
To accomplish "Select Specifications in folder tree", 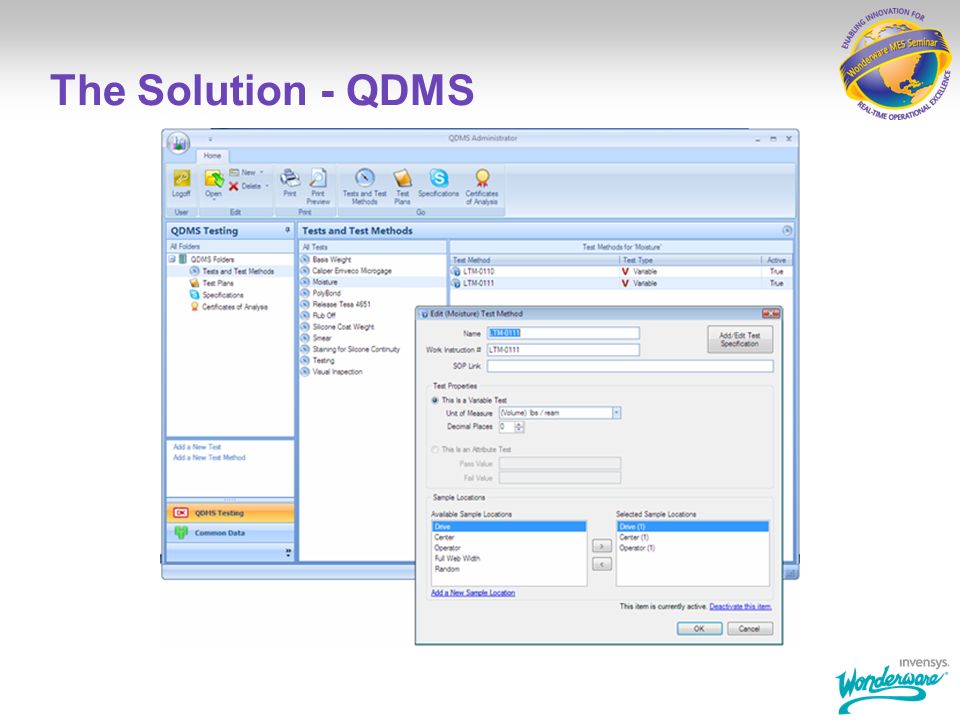I will [x=223, y=295].
